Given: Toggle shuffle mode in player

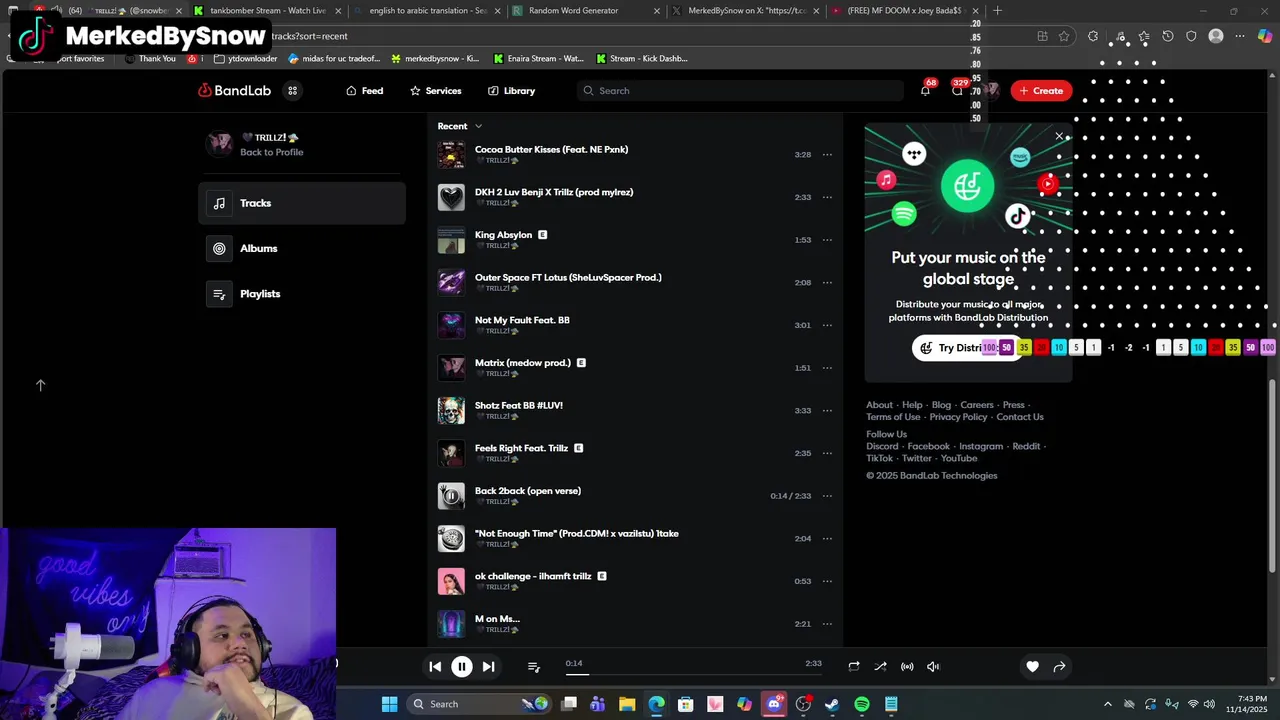Looking at the screenshot, I should click(880, 667).
